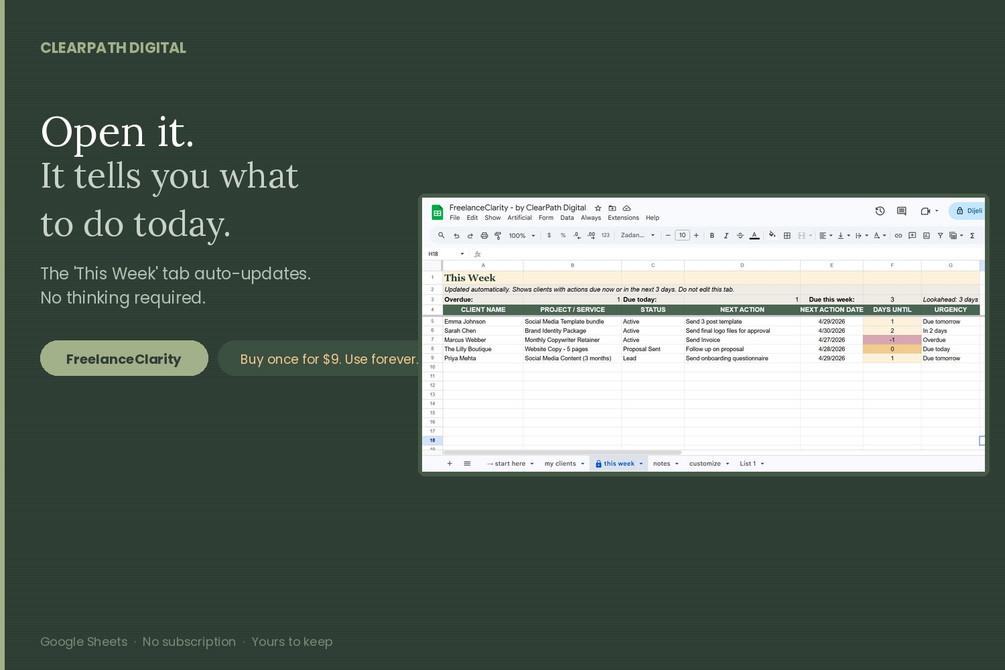Open the text color picker
This screenshot has height=670, width=1005.
click(x=754, y=235)
